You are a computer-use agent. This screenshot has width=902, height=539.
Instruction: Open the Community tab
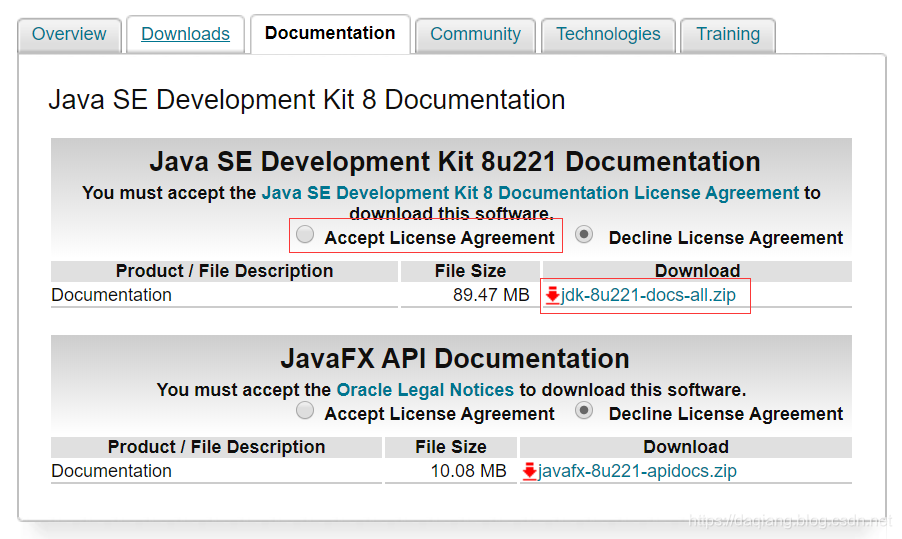(x=475, y=34)
